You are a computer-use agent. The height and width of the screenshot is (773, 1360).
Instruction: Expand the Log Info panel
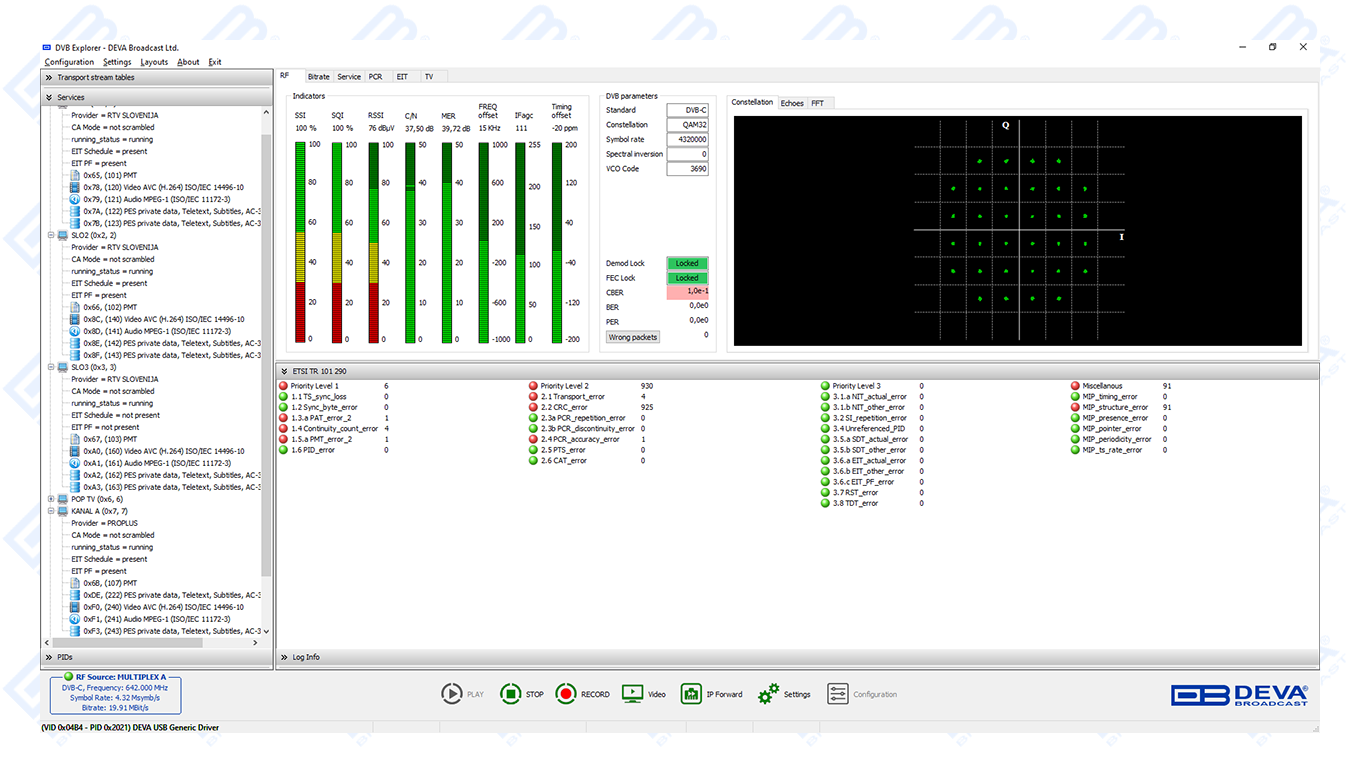click(286, 657)
